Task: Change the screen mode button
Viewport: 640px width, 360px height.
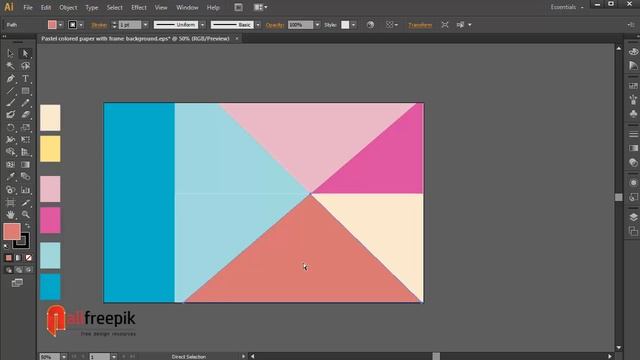Action: [x=17, y=283]
